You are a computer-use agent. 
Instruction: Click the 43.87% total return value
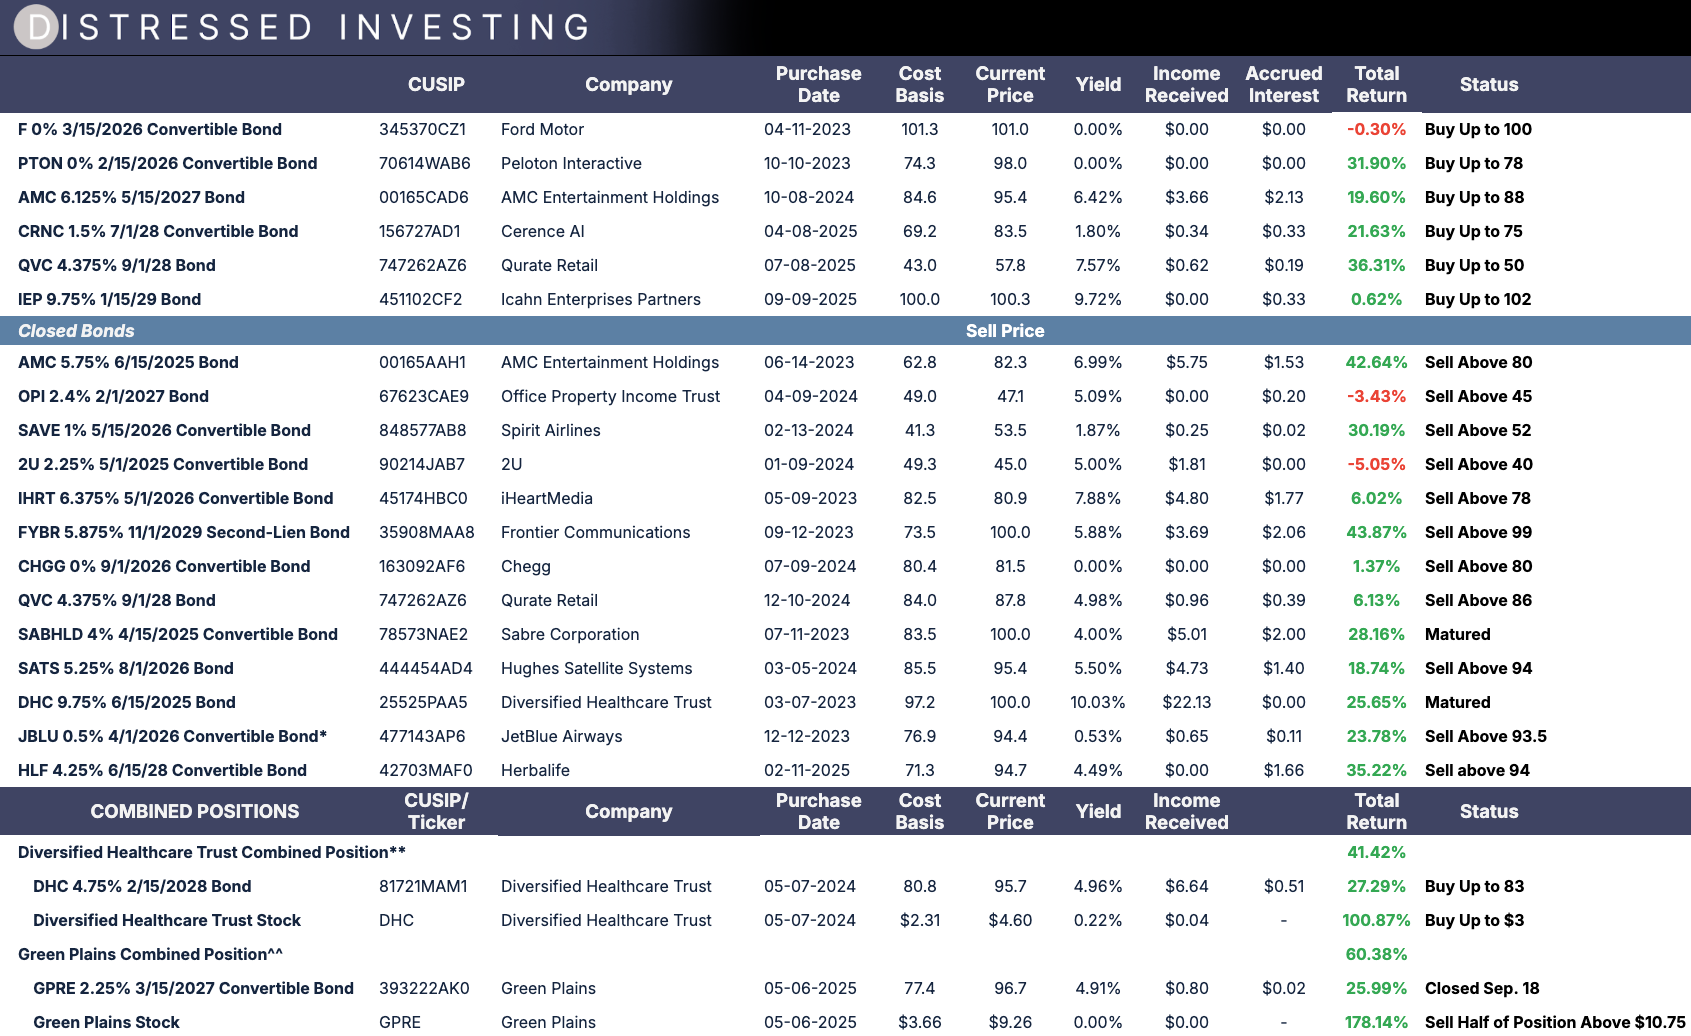[x=1376, y=532]
